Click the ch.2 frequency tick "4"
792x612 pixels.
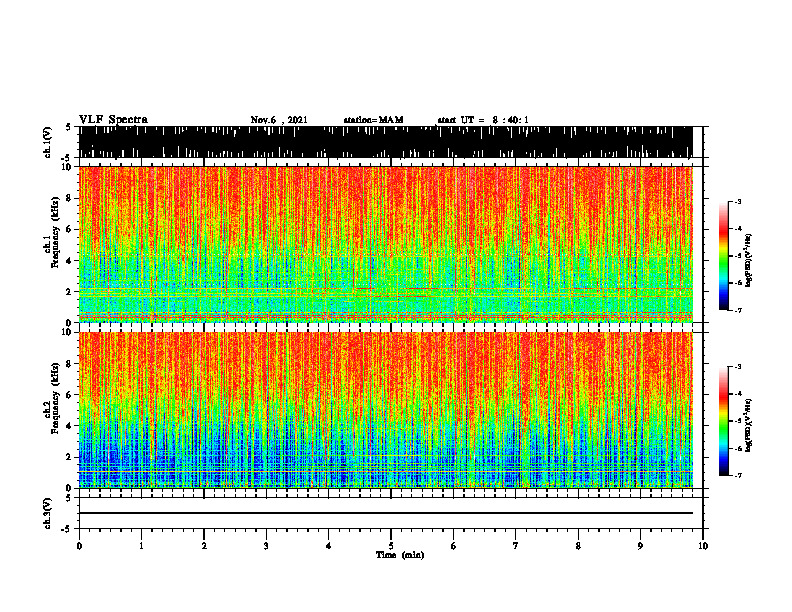[69, 426]
